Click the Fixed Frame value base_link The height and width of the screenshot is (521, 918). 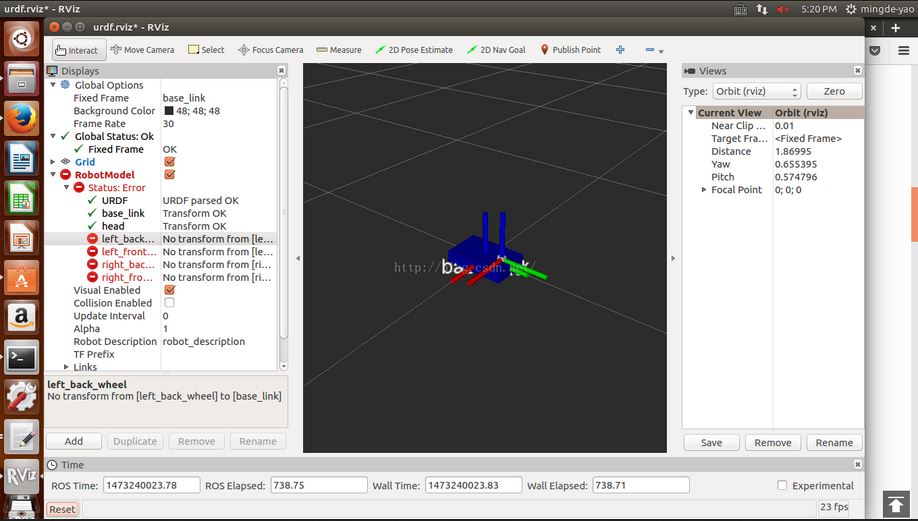click(x=184, y=98)
